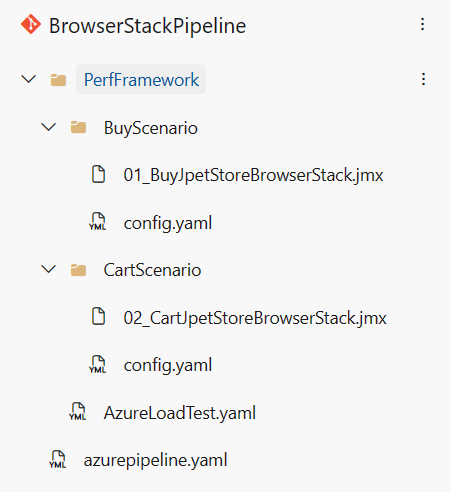Click the PerfFramework folder icon
The image size is (450, 492).
(58, 80)
